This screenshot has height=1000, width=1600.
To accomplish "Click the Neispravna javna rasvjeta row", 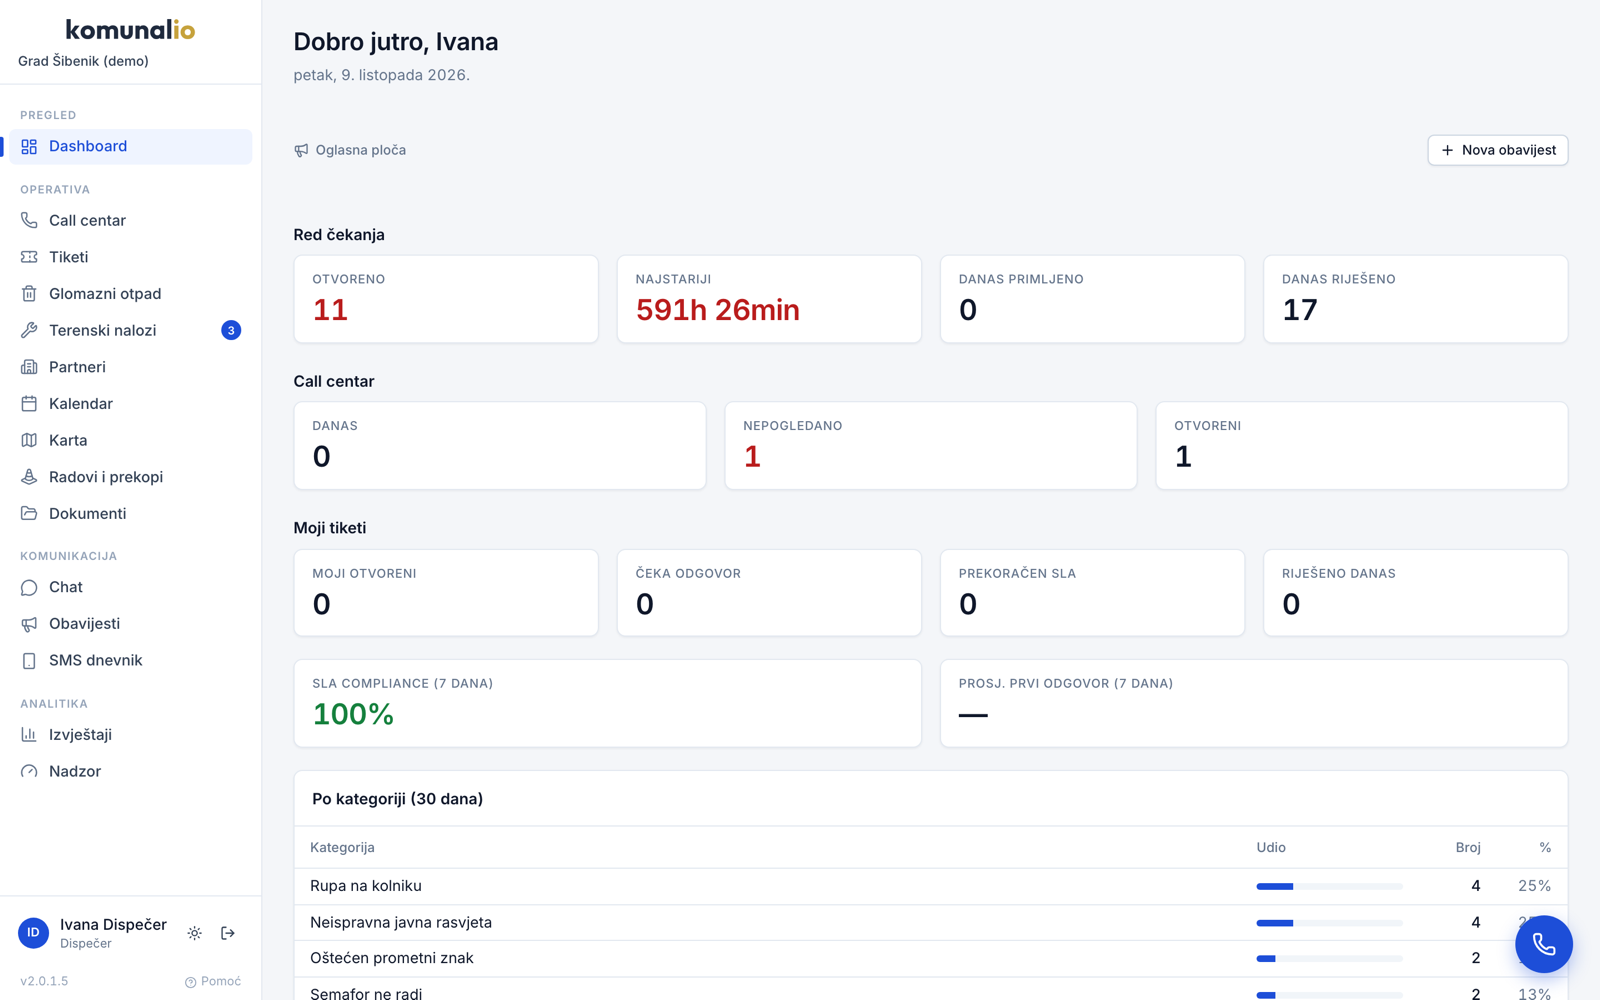I will coord(930,922).
